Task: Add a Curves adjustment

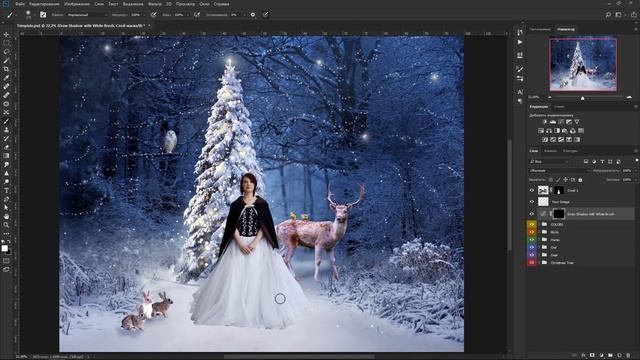Action: [x=561, y=122]
